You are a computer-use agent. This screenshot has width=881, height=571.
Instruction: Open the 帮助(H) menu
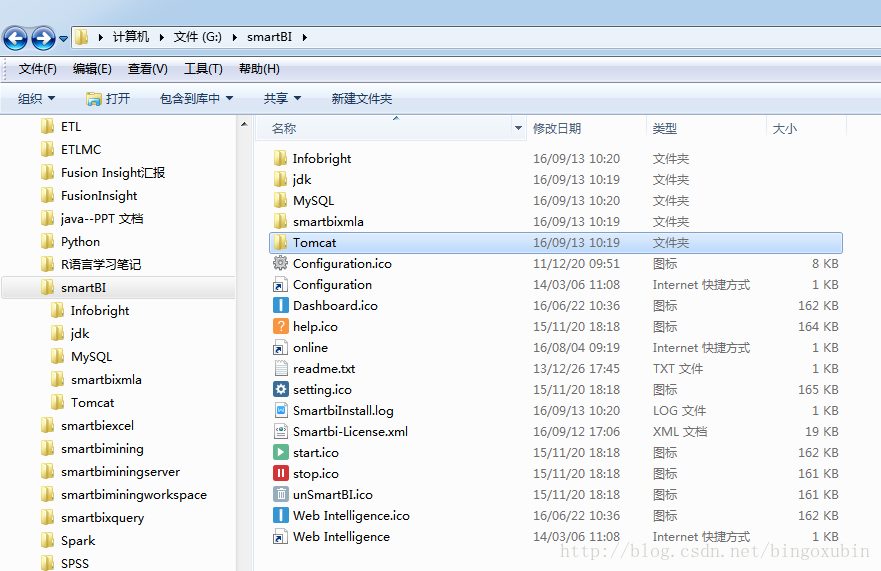coord(259,69)
